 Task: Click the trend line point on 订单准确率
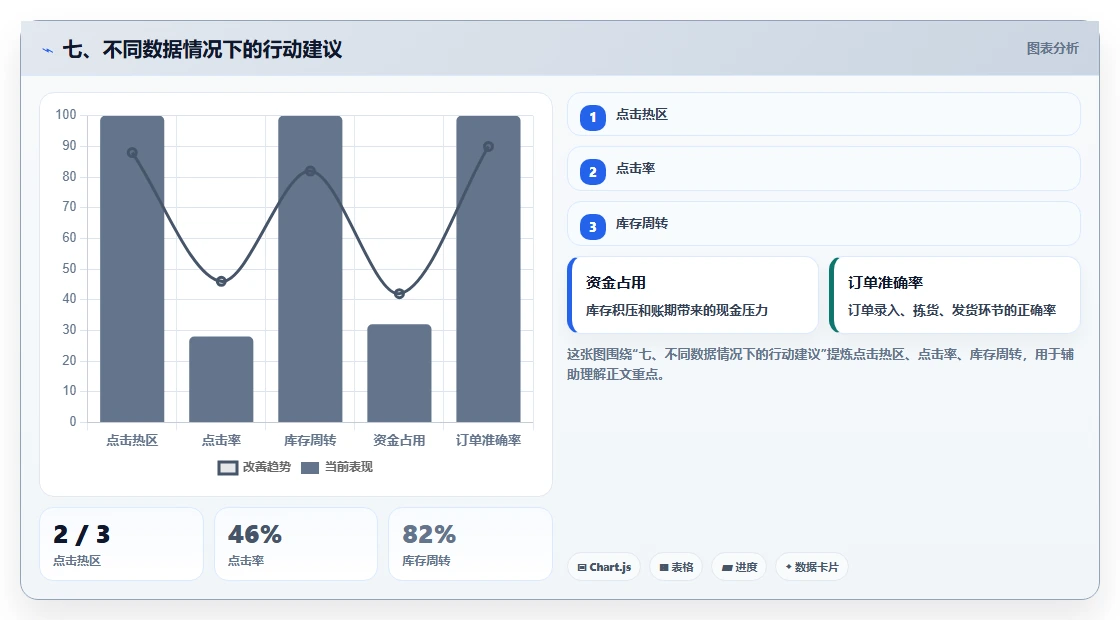489,146
